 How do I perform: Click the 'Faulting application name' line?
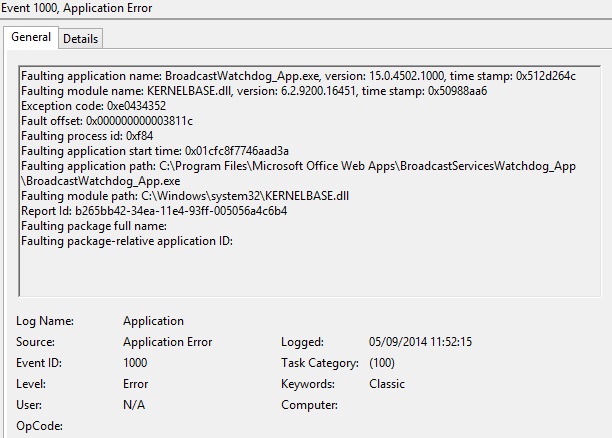click(298, 76)
